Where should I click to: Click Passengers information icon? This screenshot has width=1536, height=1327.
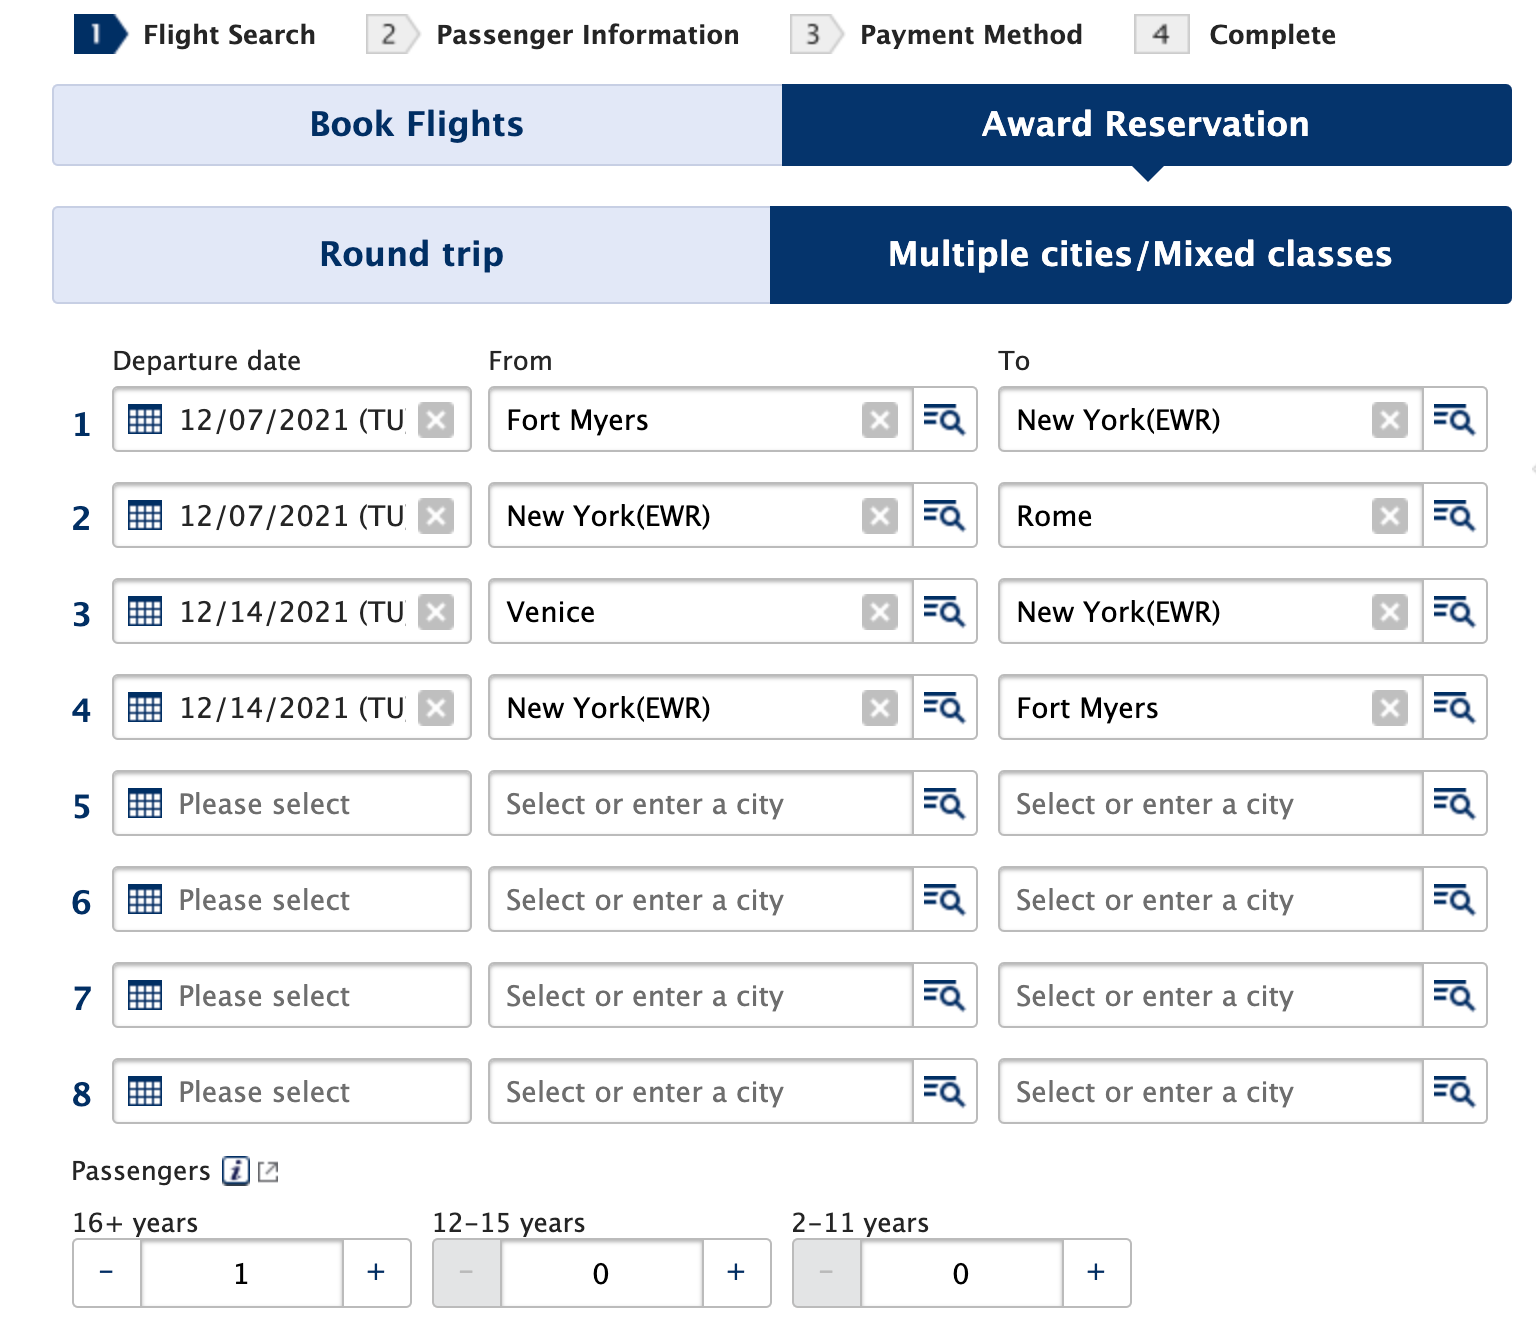click(x=236, y=1171)
